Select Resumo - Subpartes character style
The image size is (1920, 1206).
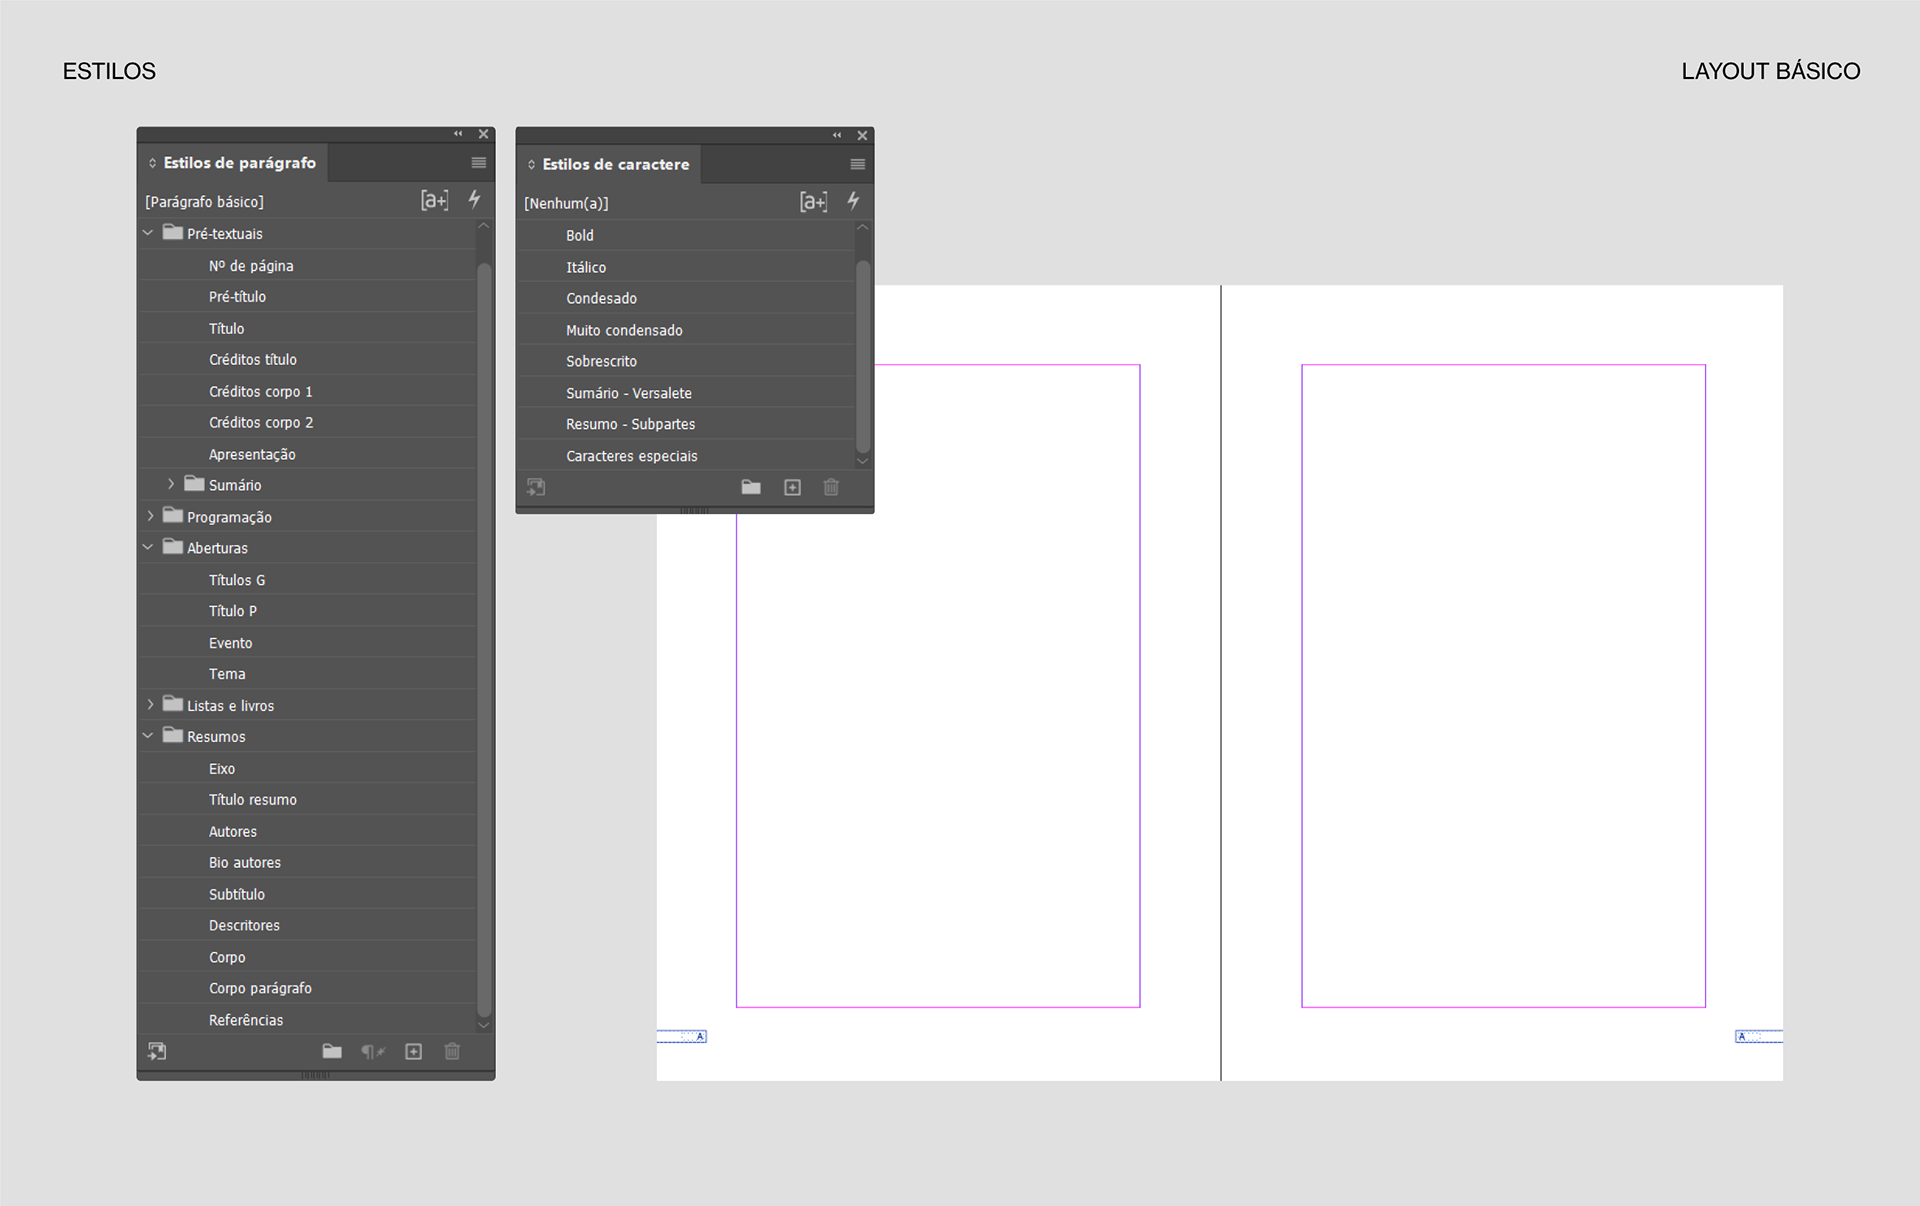(x=686, y=424)
